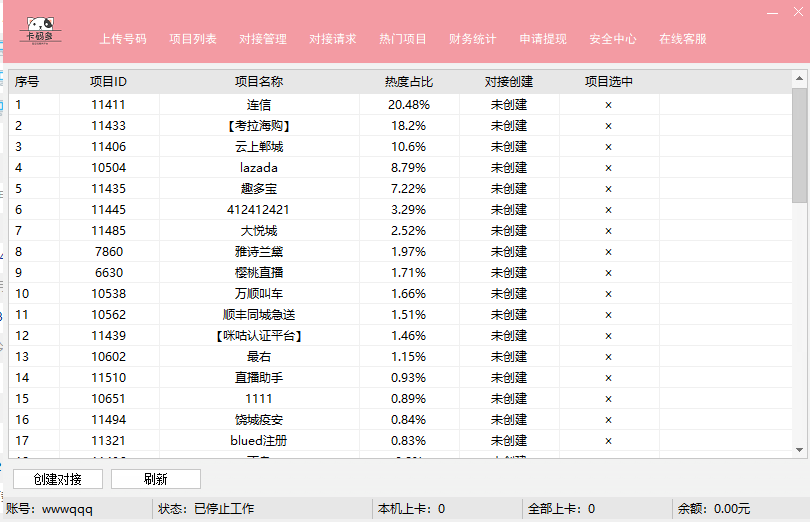
Task: Close the application window
Action: 798,12
